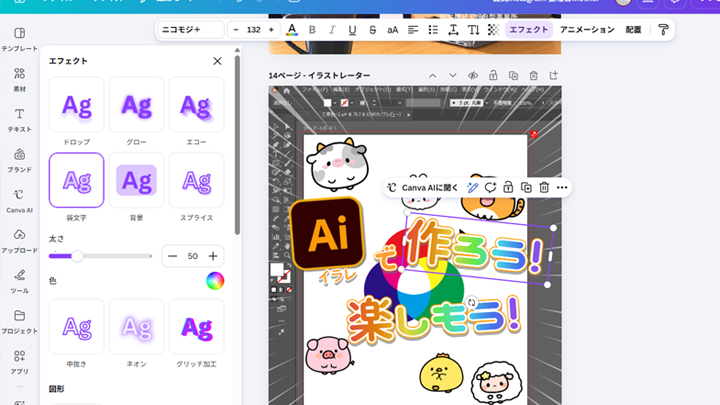720x405 pixels.
Task: Delete page 14 with trash icon
Action: tap(533, 75)
